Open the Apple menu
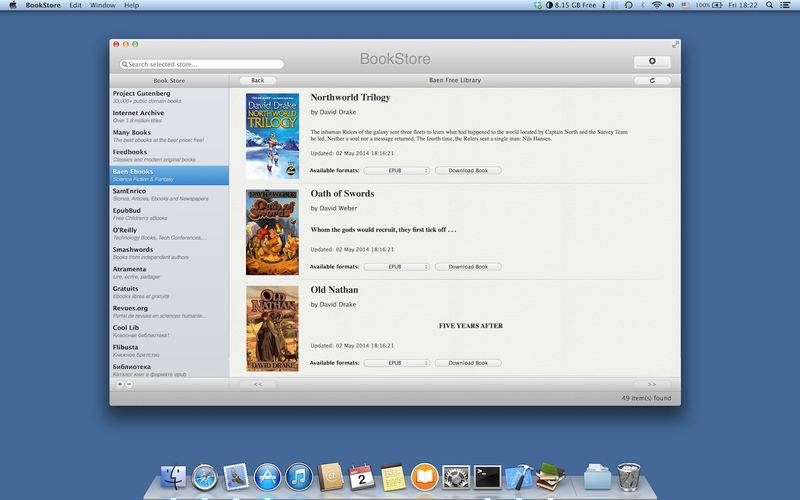Screen dimensions: 800x500 point(13,5)
